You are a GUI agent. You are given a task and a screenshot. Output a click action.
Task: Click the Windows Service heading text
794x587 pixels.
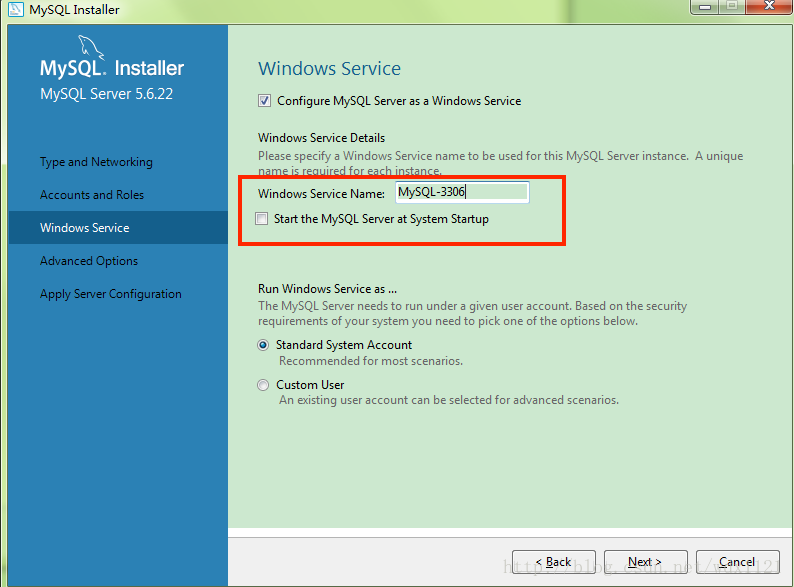329,68
